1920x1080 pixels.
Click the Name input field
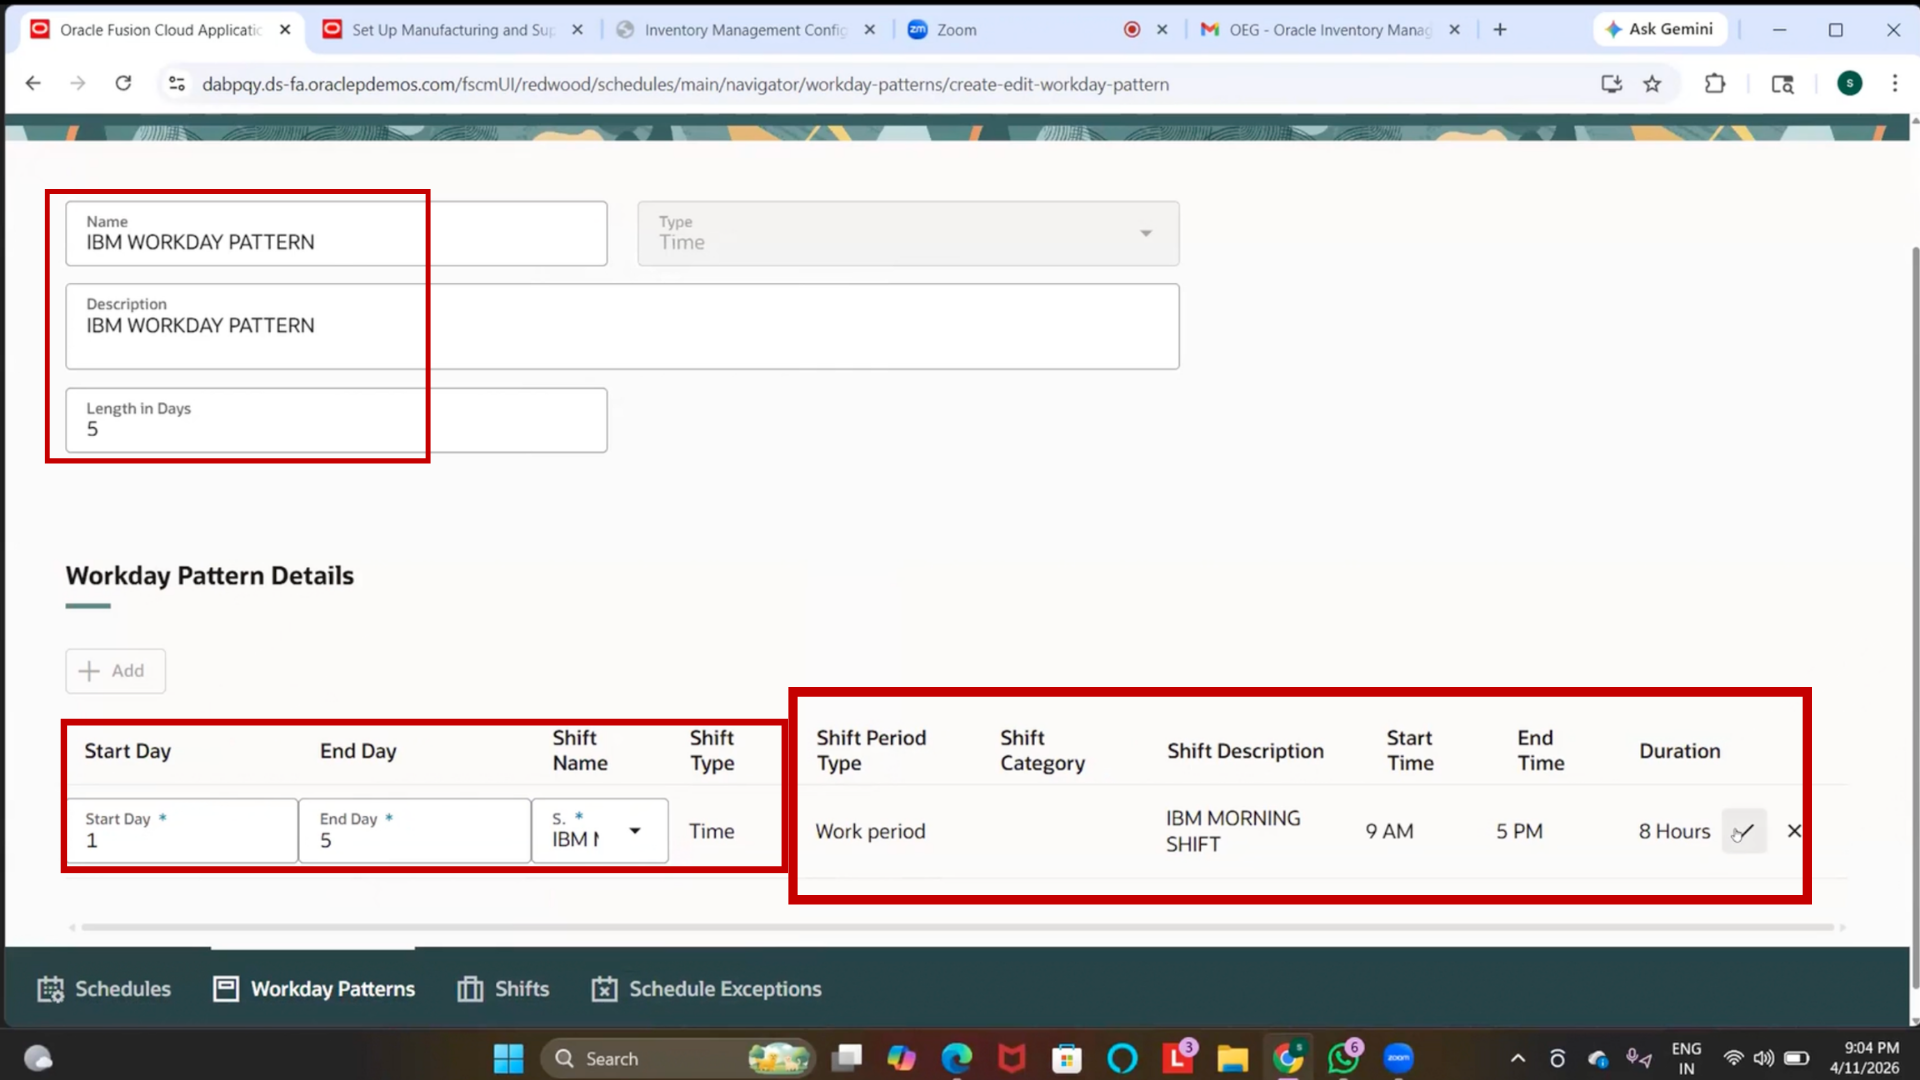(336, 233)
